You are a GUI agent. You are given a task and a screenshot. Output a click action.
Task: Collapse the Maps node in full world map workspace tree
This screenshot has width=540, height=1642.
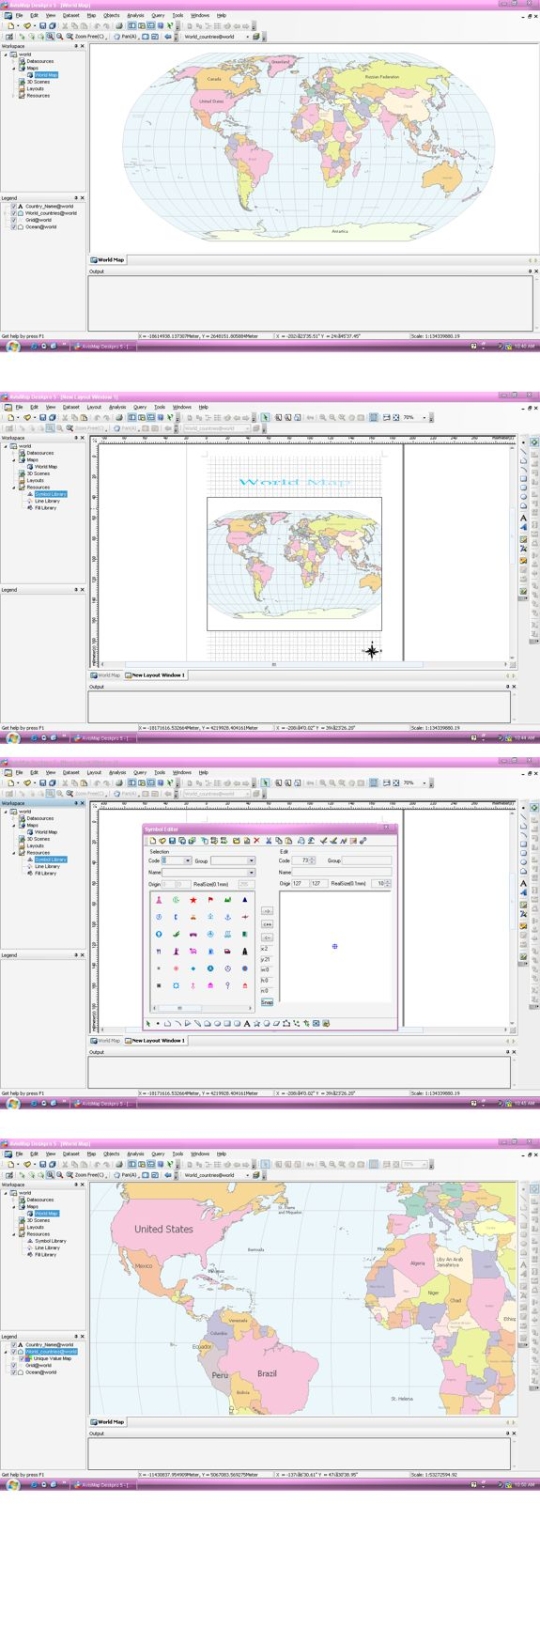pyautogui.click(x=15, y=68)
